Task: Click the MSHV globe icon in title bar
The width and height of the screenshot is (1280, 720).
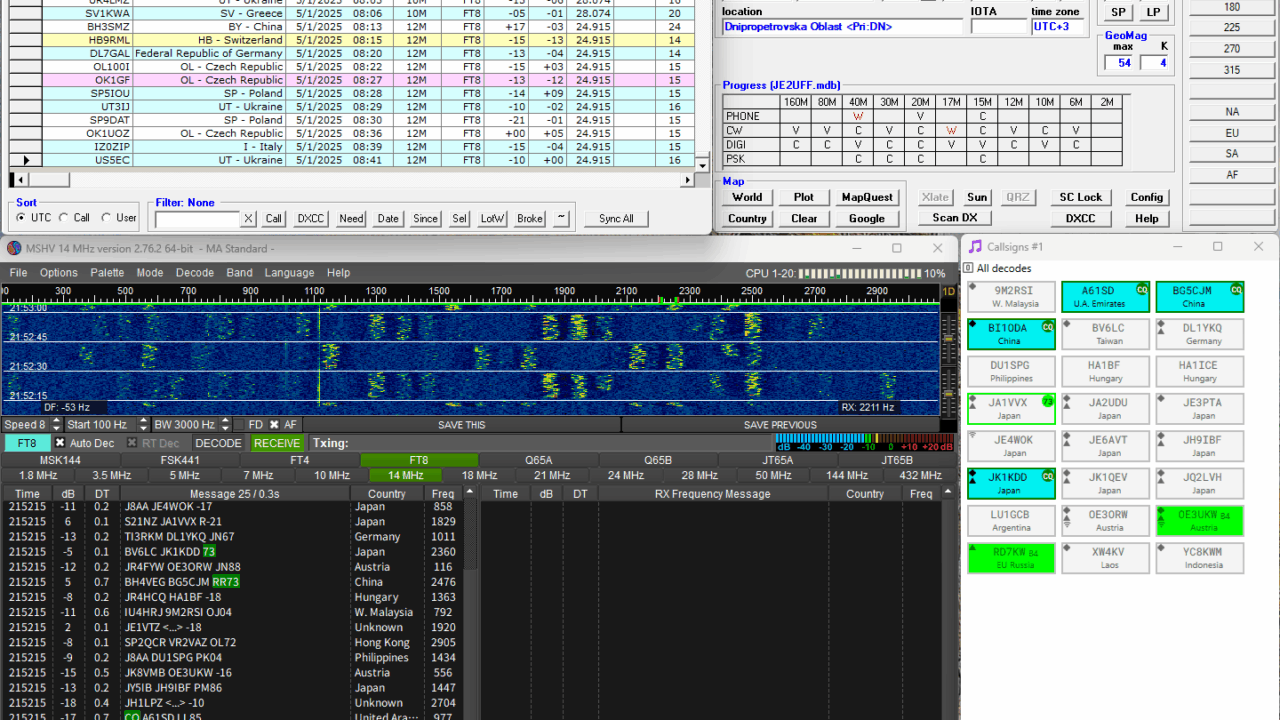Action: pyautogui.click(x=14, y=248)
